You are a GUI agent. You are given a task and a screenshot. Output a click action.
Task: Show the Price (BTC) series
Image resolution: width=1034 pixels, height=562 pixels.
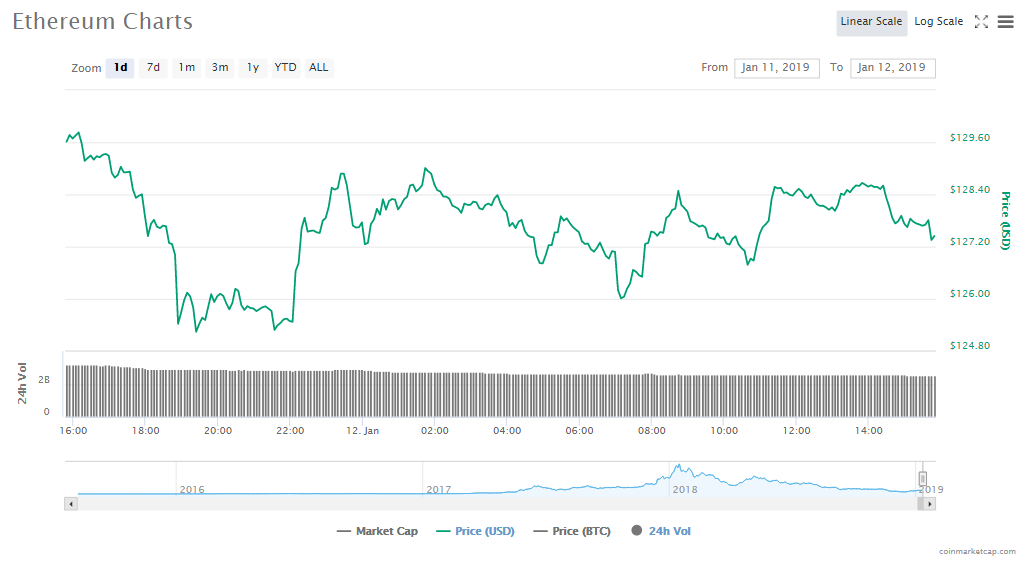coord(573,531)
